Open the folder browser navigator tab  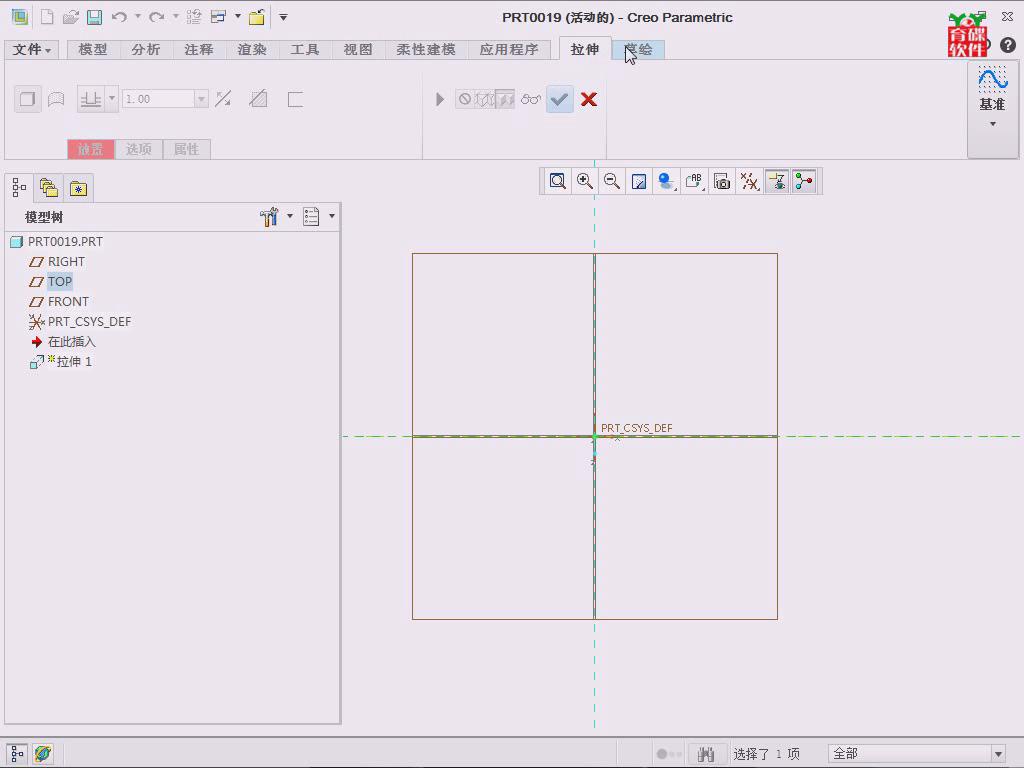tap(49, 188)
